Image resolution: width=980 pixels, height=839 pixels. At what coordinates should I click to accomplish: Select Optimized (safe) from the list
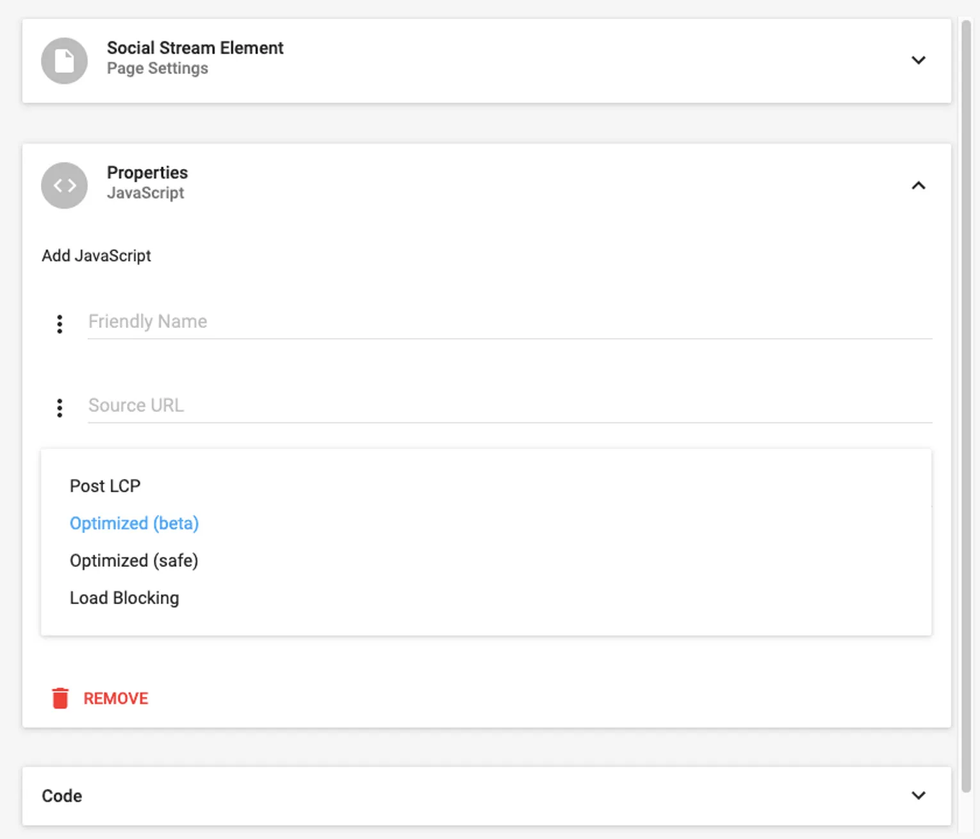pyautogui.click(x=133, y=560)
